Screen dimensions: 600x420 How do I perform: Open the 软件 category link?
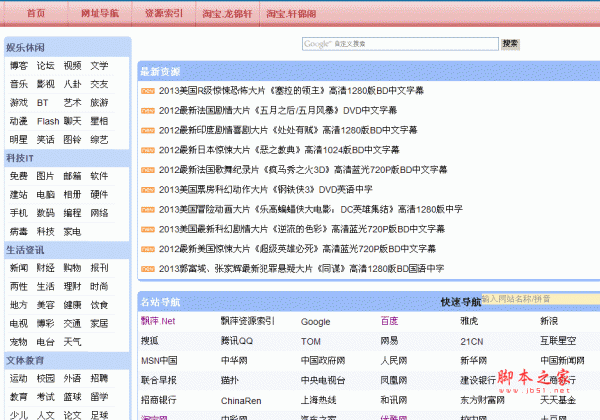pyautogui.click(x=99, y=176)
